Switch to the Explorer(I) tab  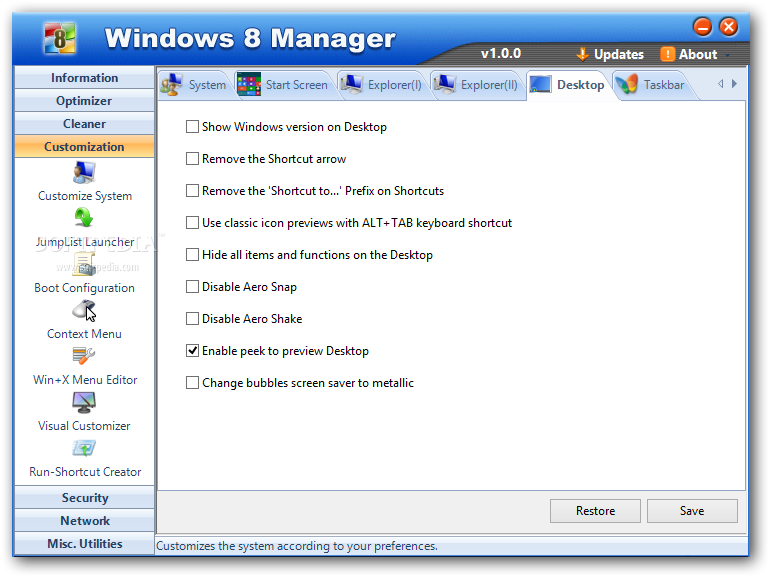[382, 84]
